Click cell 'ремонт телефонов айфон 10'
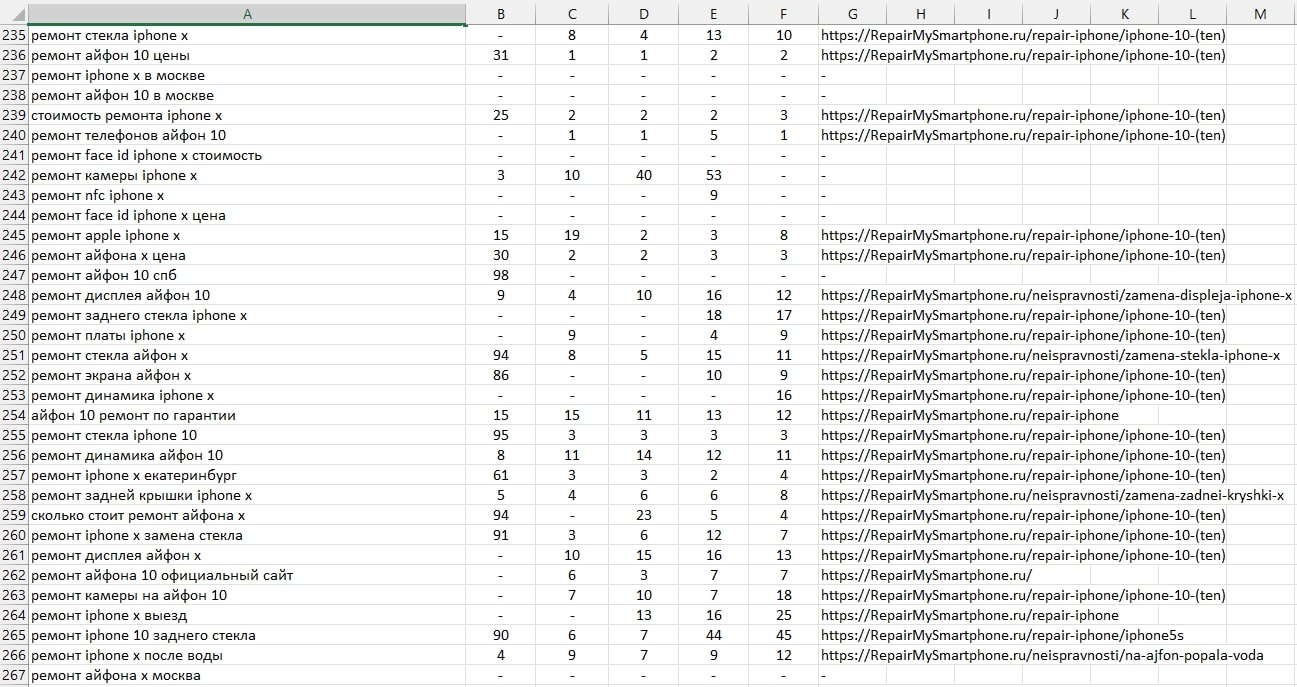This screenshot has width=1297, height=687. click(x=247, y=135)
